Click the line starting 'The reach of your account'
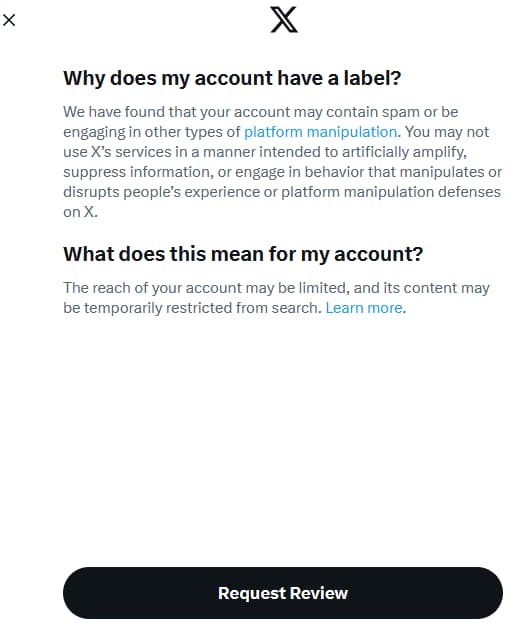This screenshot has width=519, height=630. click(276, 288)
